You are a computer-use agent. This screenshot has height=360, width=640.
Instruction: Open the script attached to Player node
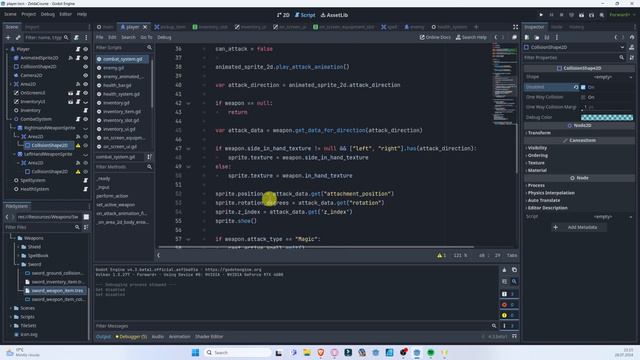tap(78, 49)
